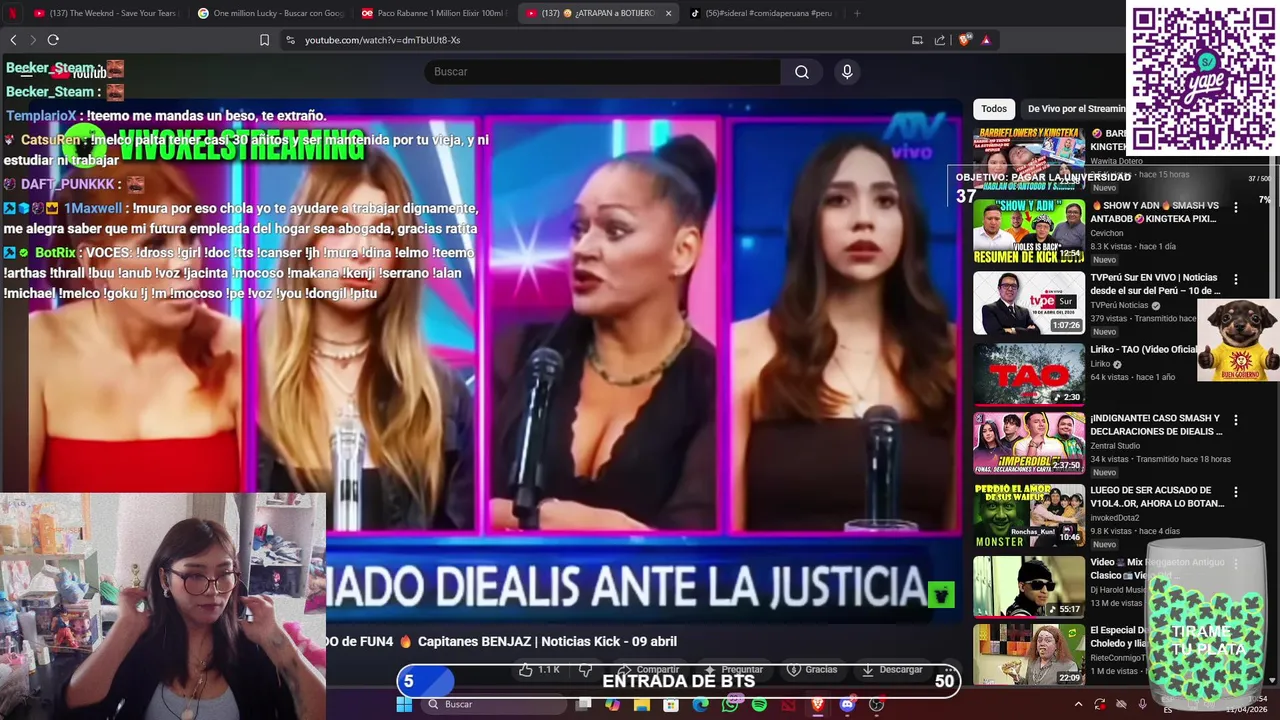Close the ¿ATRAPAN a BOTIJERO tab

(x=668, y=13)
